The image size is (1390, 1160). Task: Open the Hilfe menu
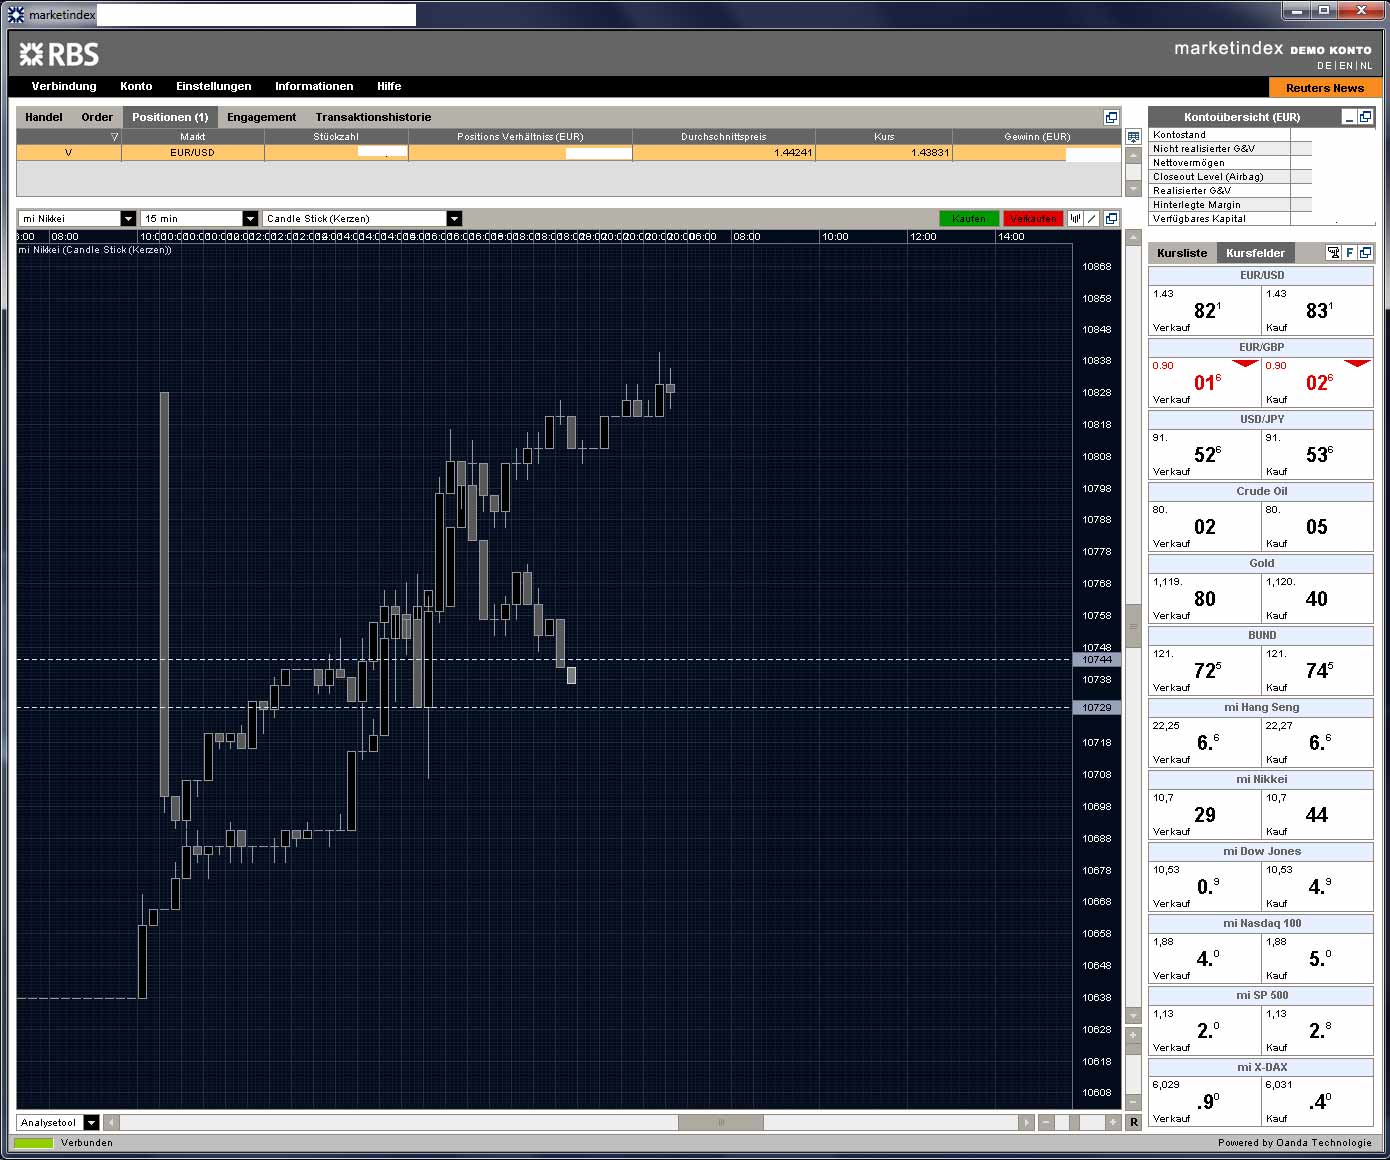(x=389, y=86)
